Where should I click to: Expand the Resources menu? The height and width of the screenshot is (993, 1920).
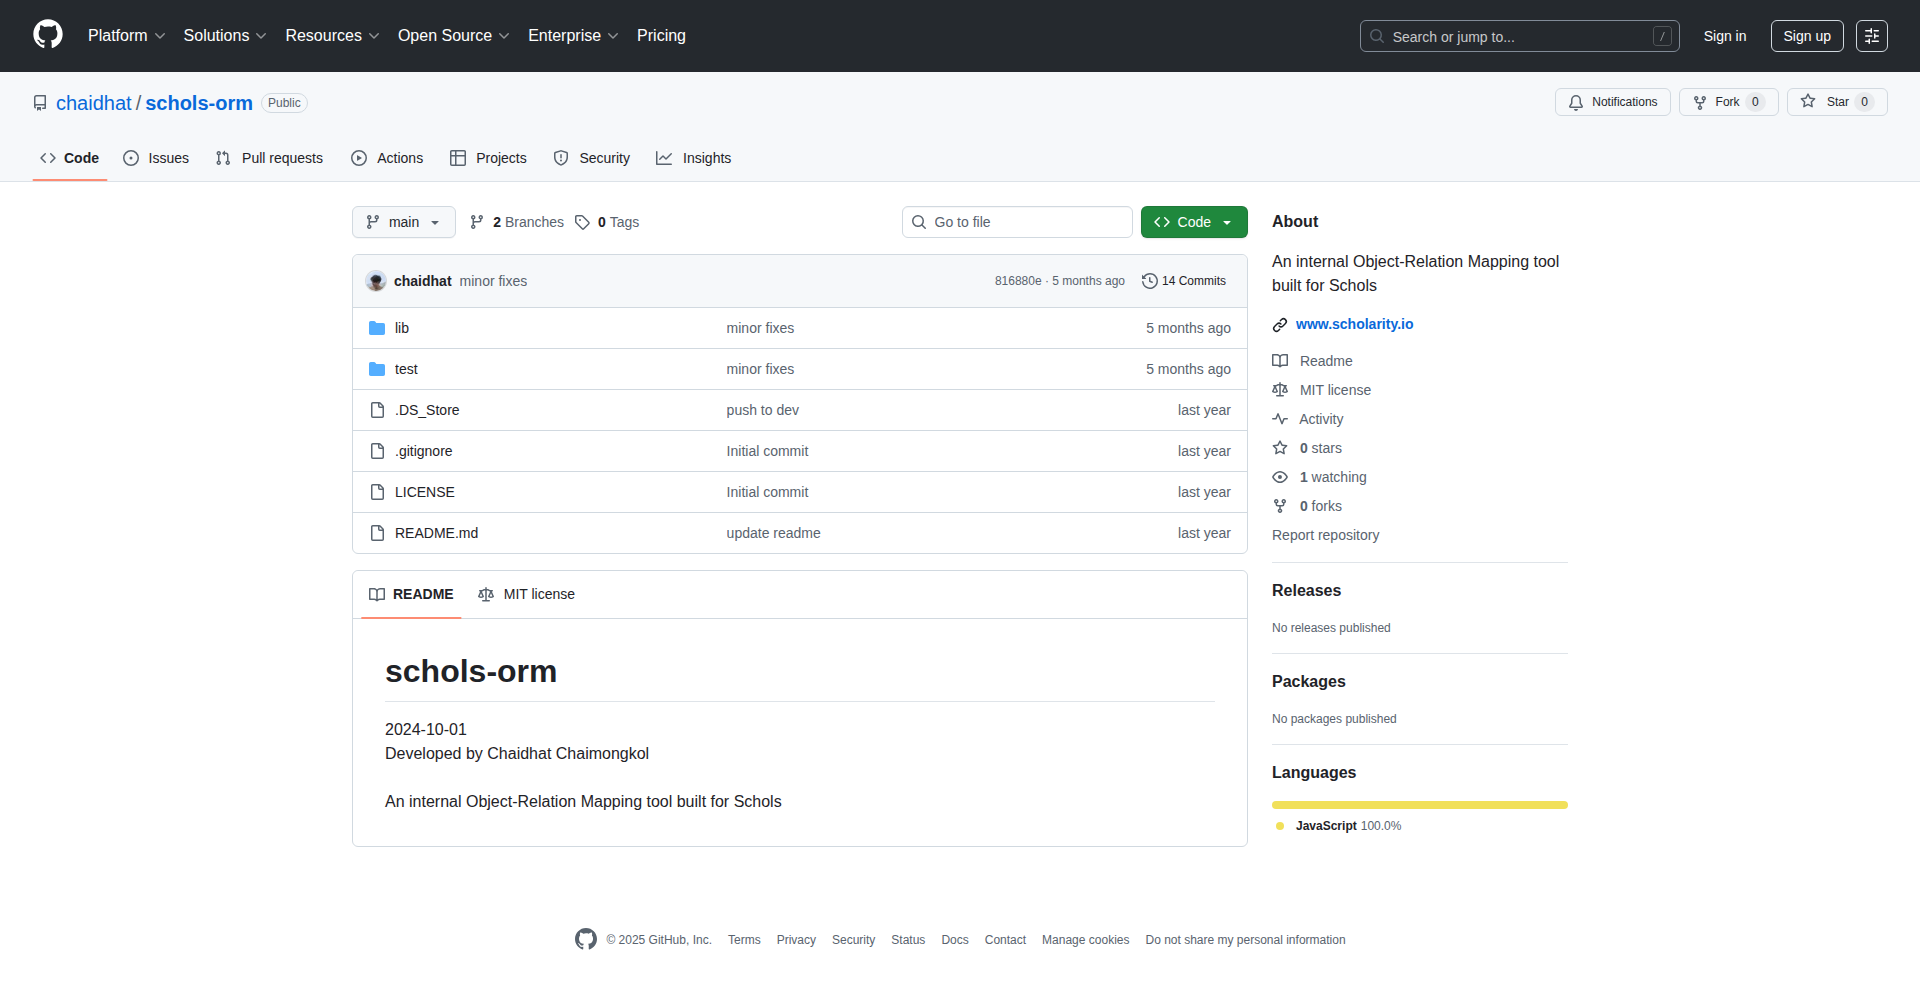pos(332,36)
